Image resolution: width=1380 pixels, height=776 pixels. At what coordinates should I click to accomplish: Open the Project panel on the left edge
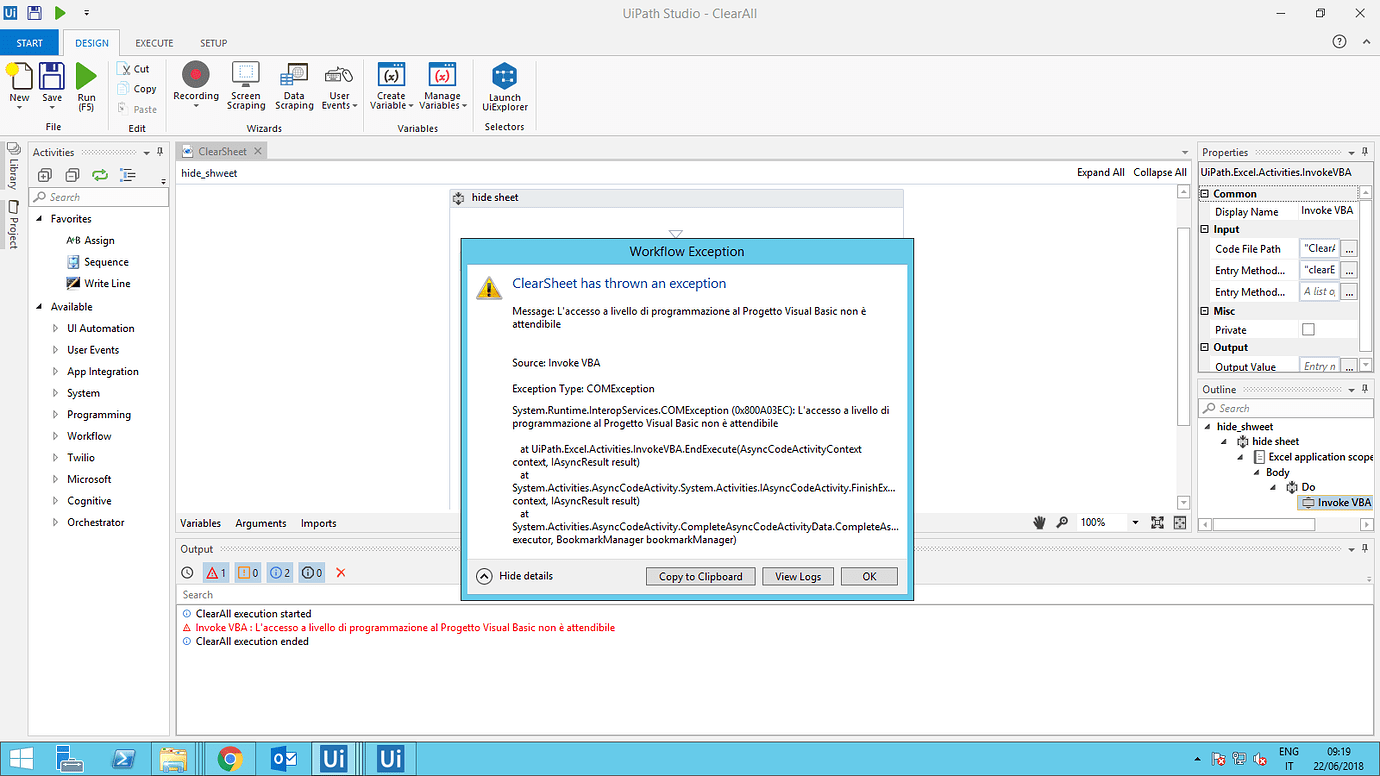click(13, 222)
